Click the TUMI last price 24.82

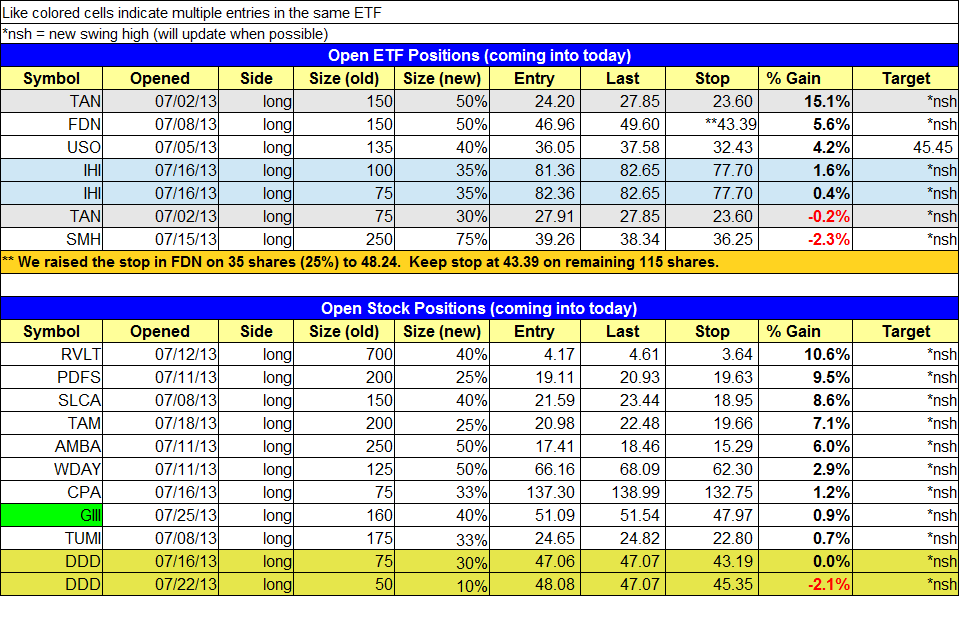pyautogui.click(x=623, y=538)
